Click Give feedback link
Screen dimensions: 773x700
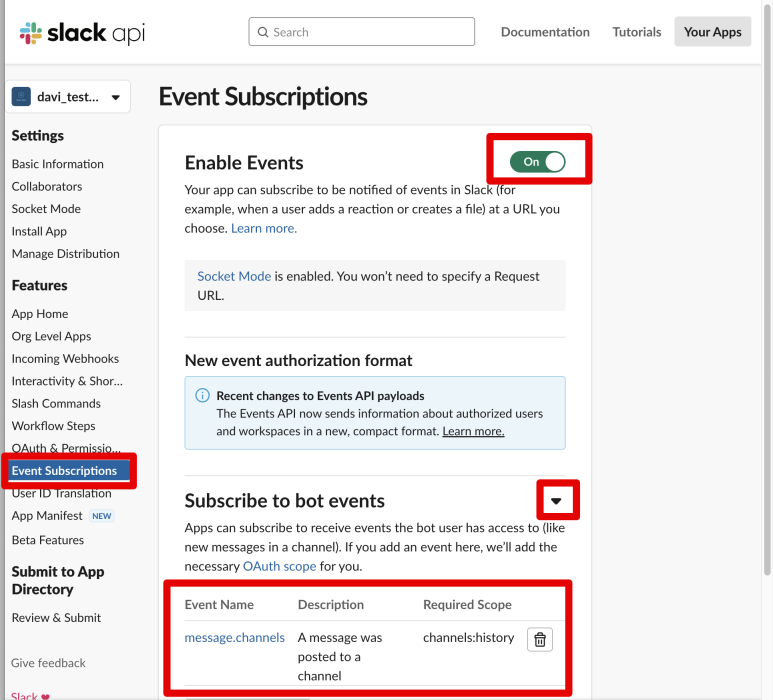coord(48,663)
